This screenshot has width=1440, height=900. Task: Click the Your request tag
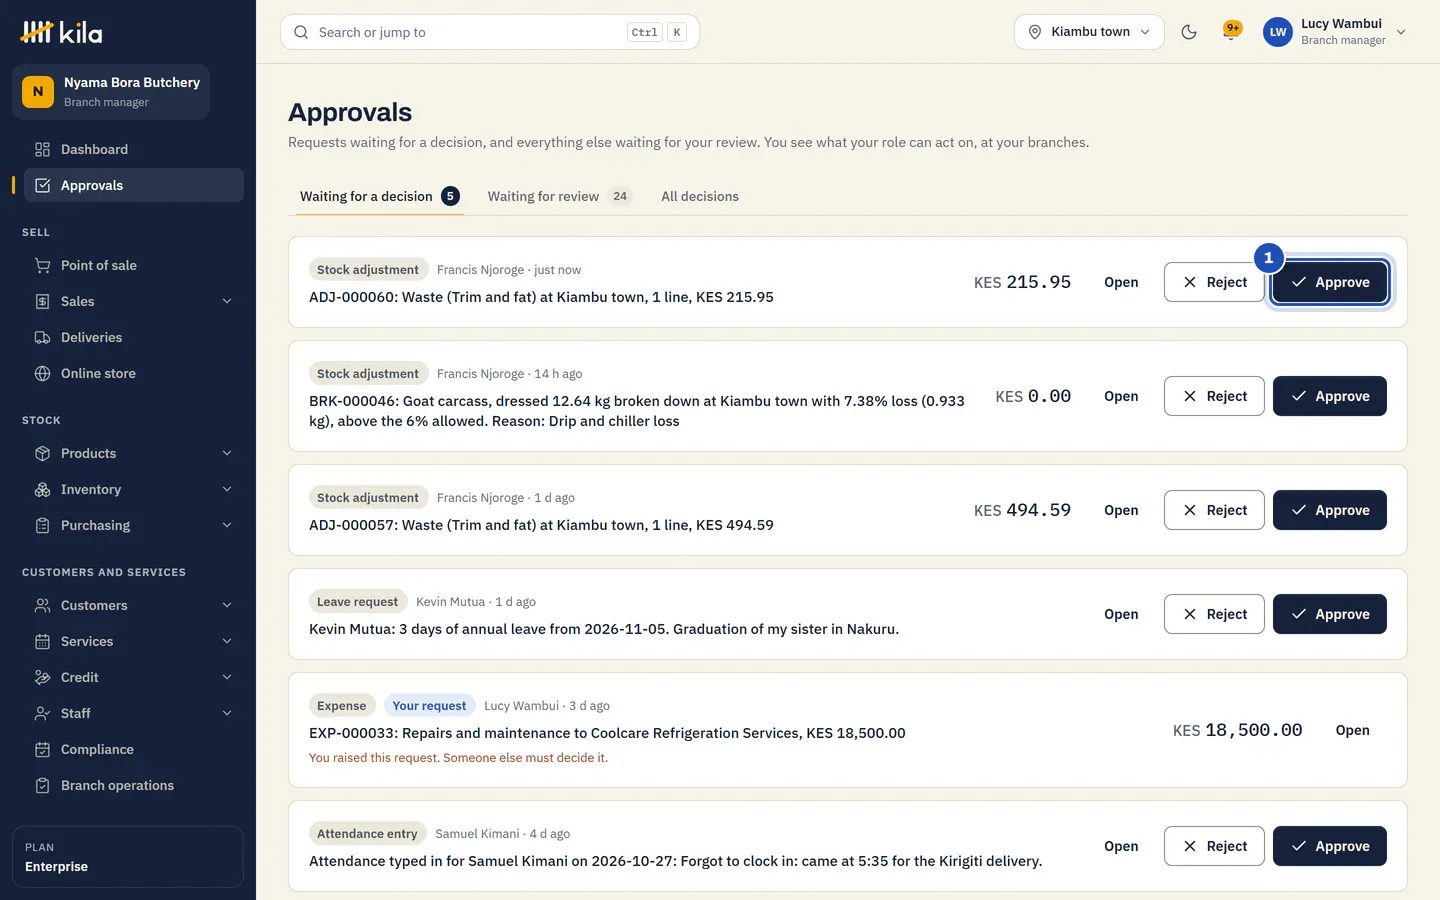point(429,706)
